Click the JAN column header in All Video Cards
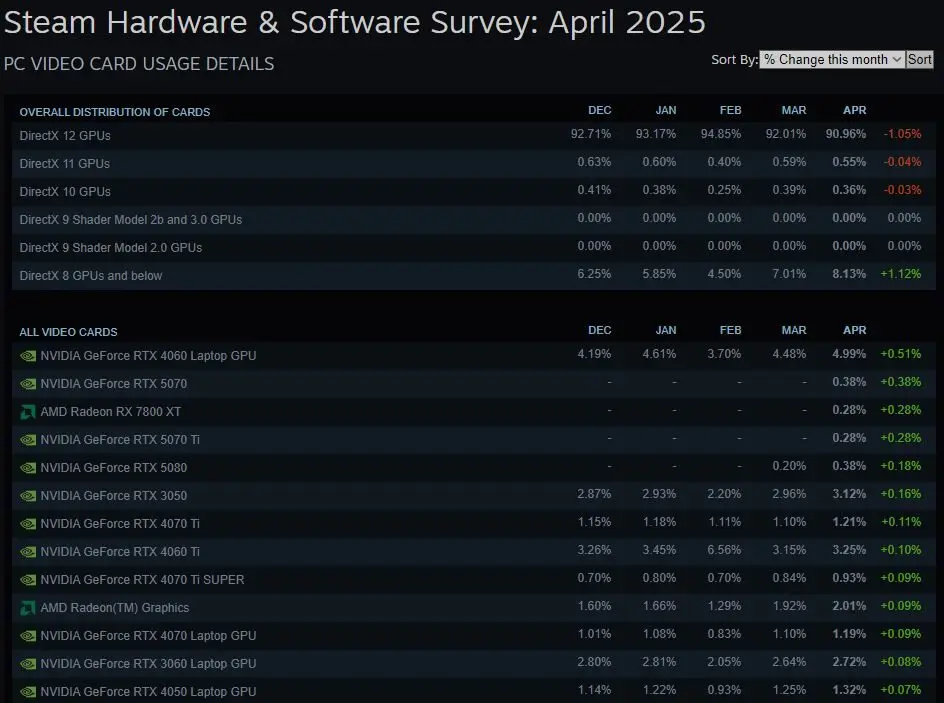The height and width of the screenshot is (703, 944). 665,330
